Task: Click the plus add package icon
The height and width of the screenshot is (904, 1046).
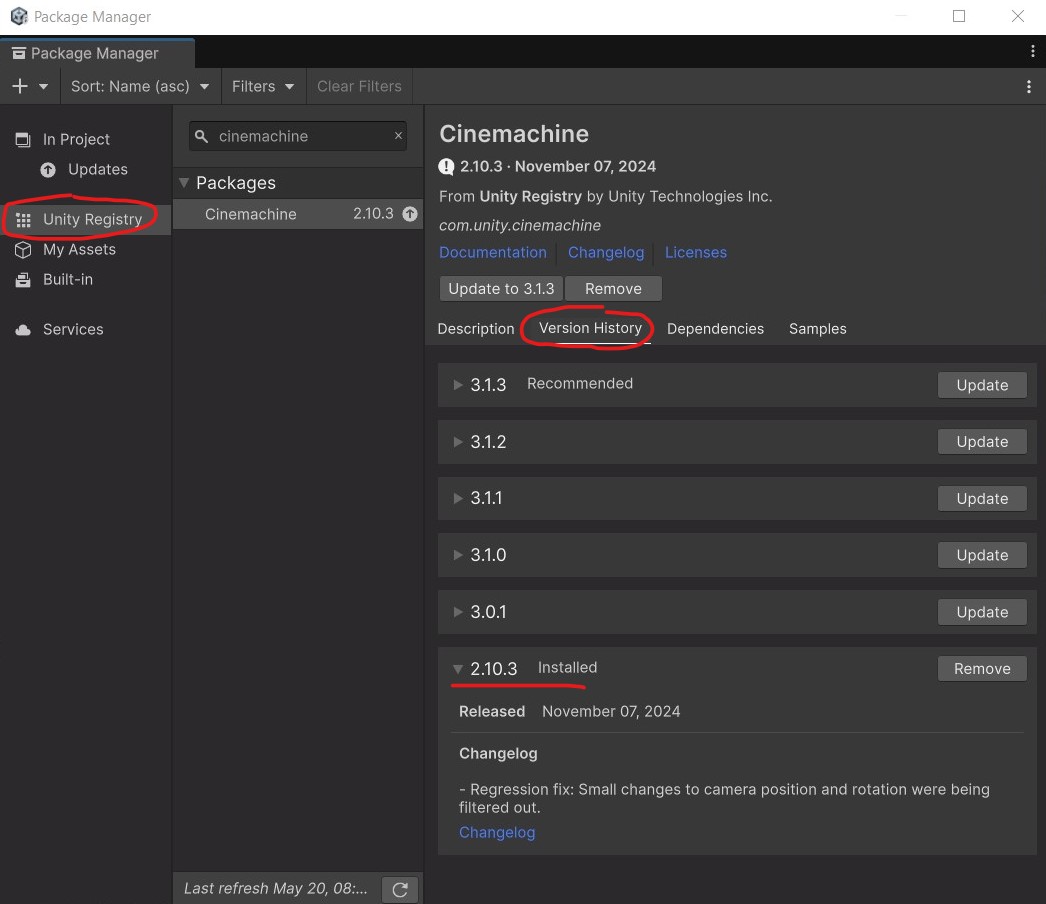Action: (x=20, y=86)
